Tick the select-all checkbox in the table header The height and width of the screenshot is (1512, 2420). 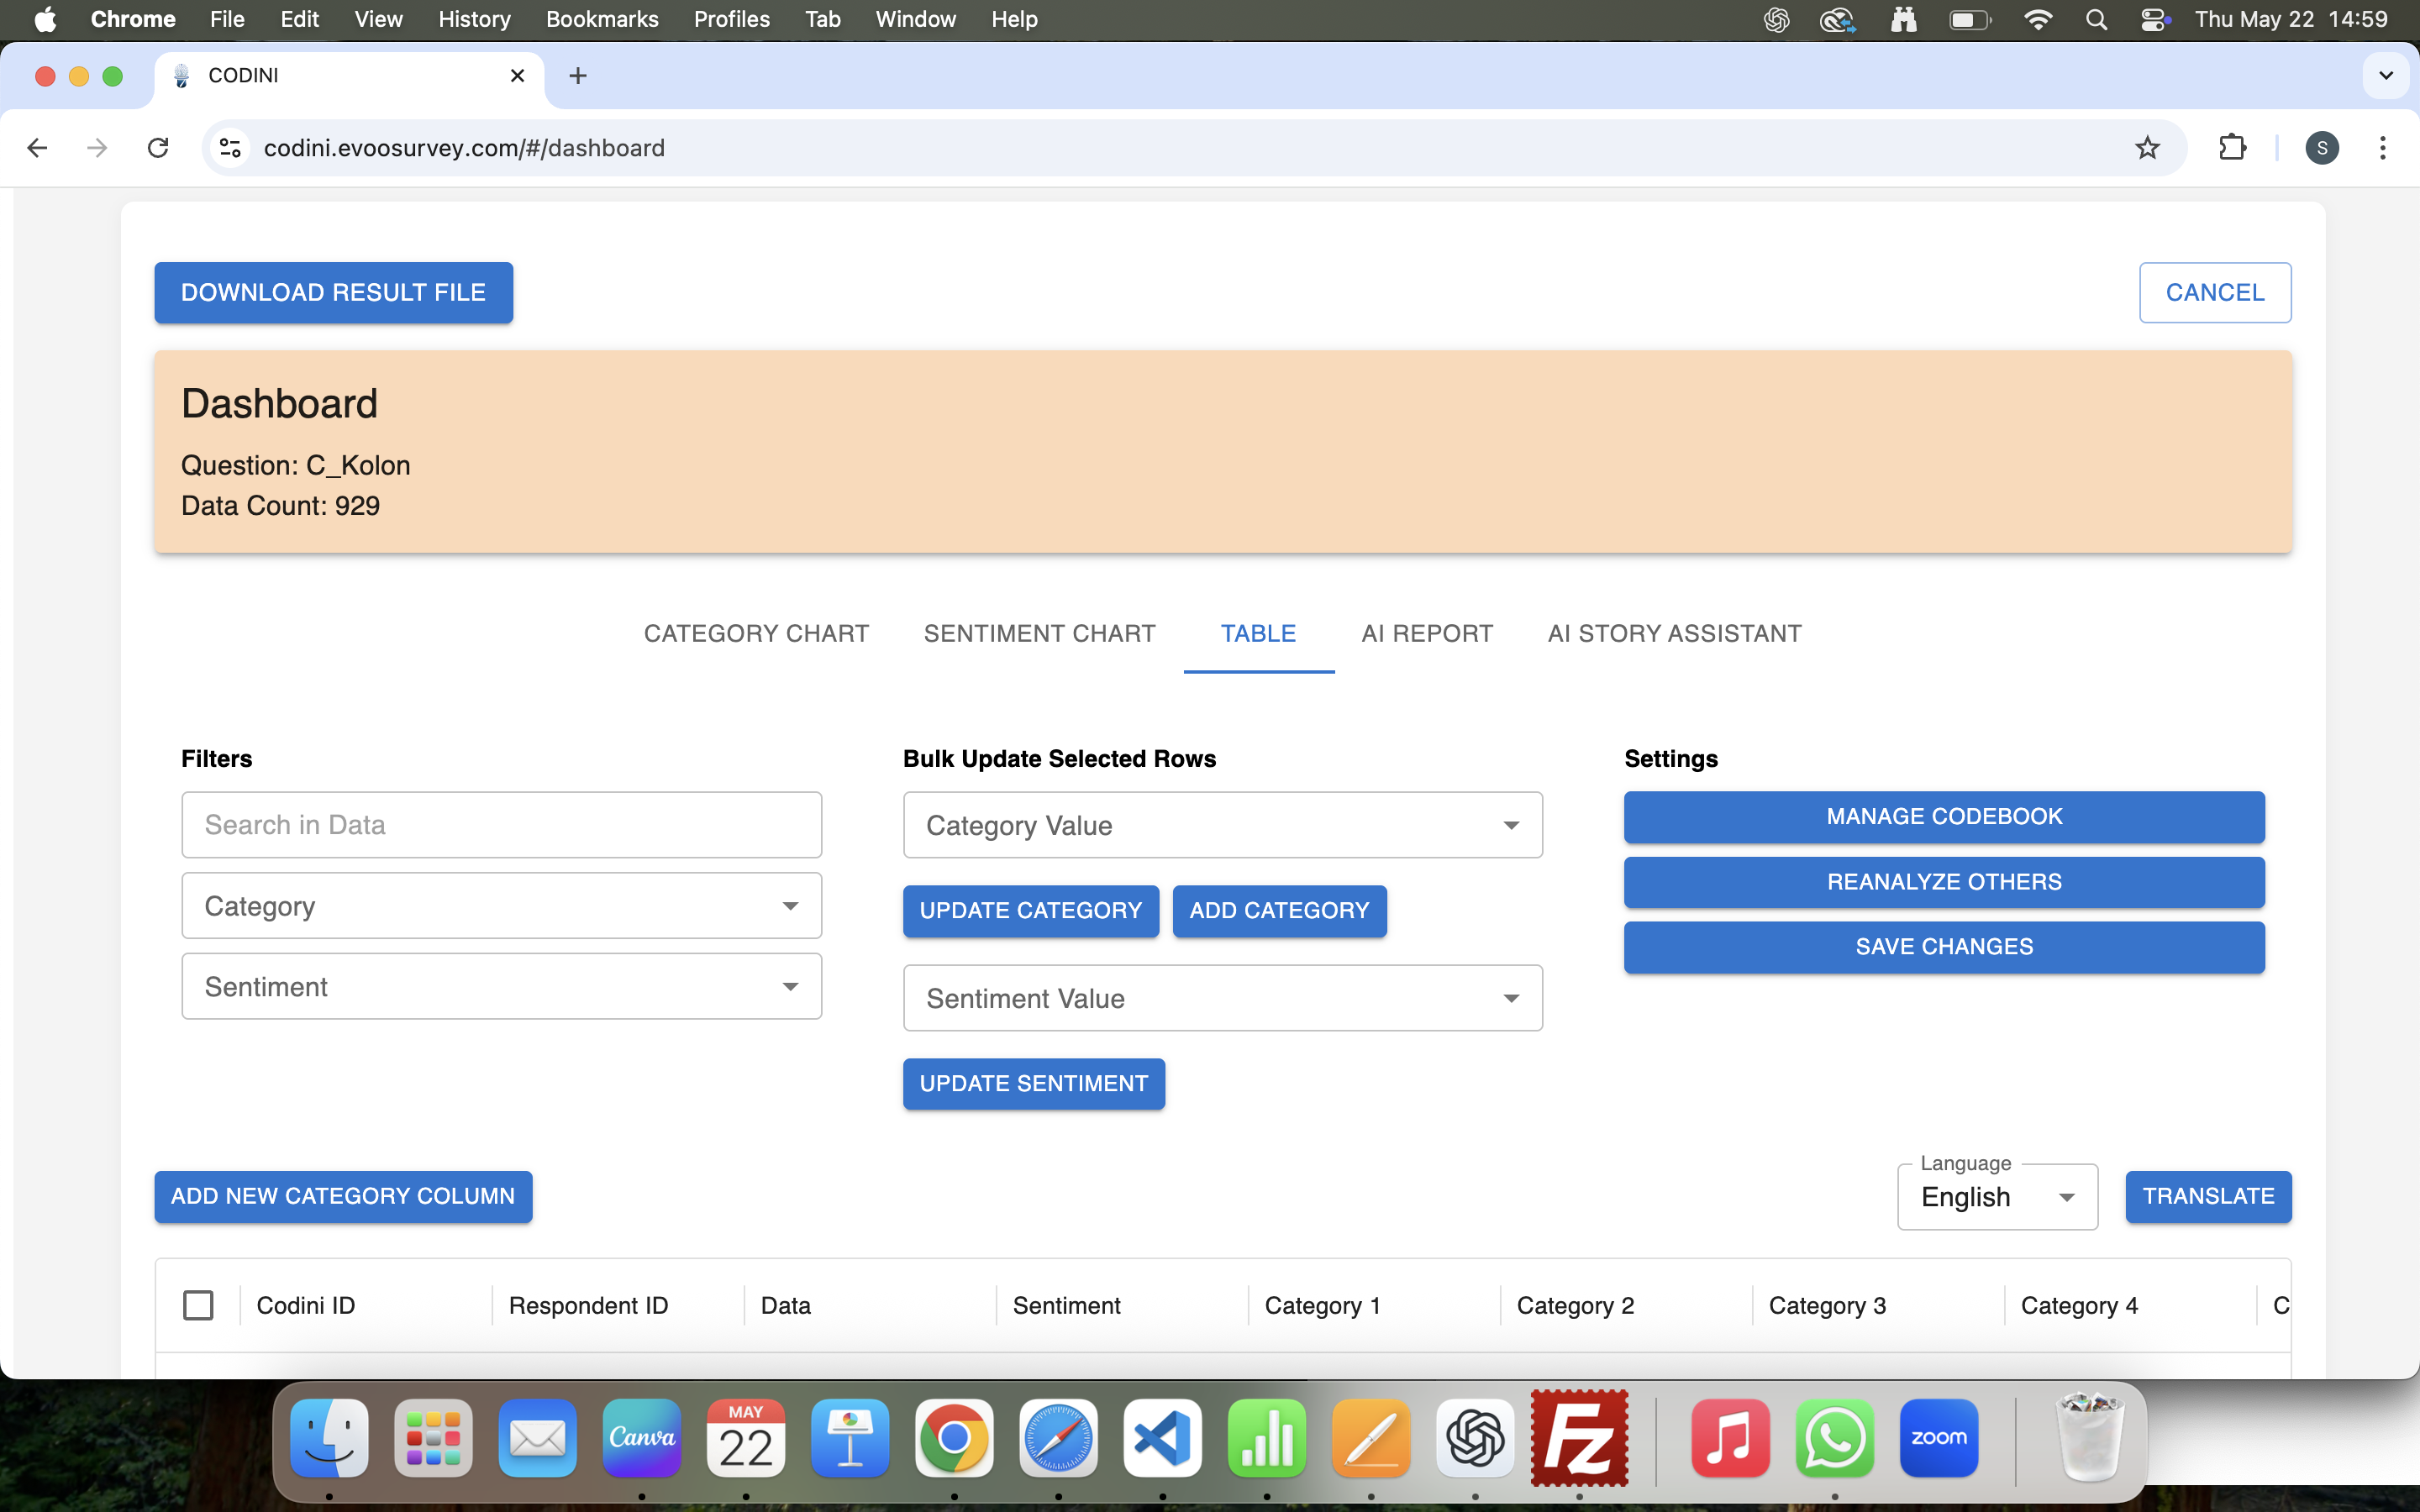point(198,1305)
